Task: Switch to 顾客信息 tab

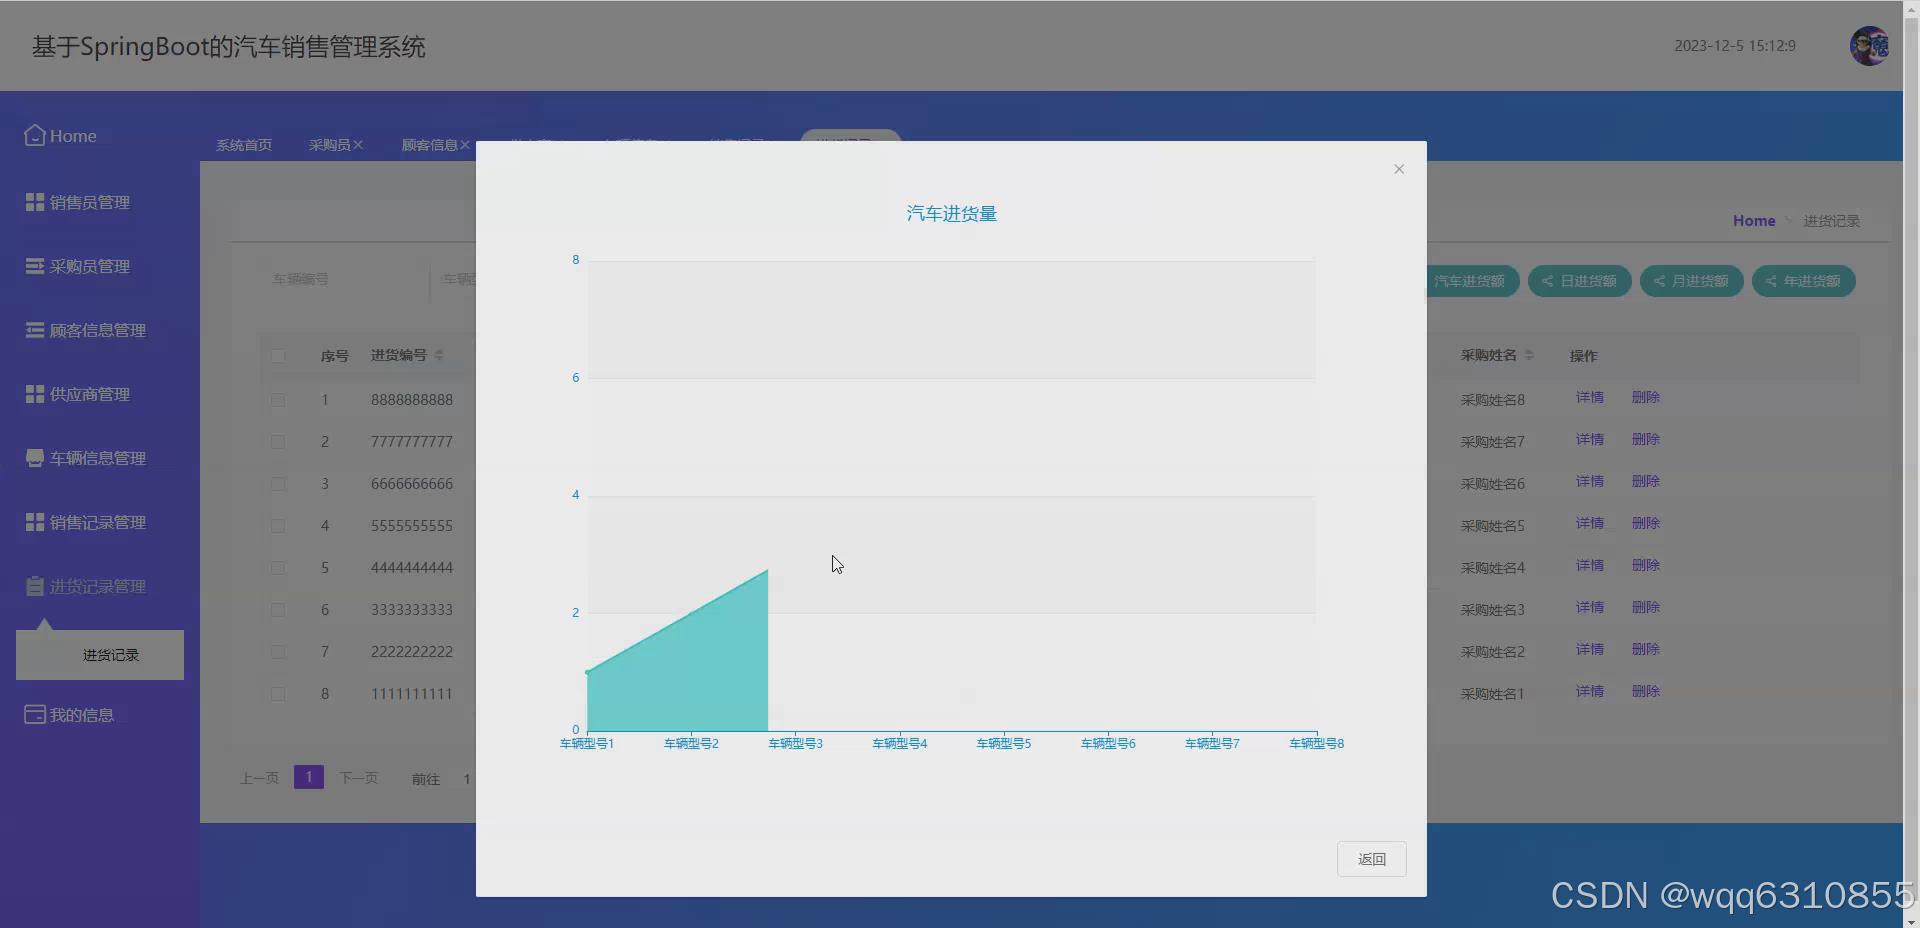Action: pos(429,145)
